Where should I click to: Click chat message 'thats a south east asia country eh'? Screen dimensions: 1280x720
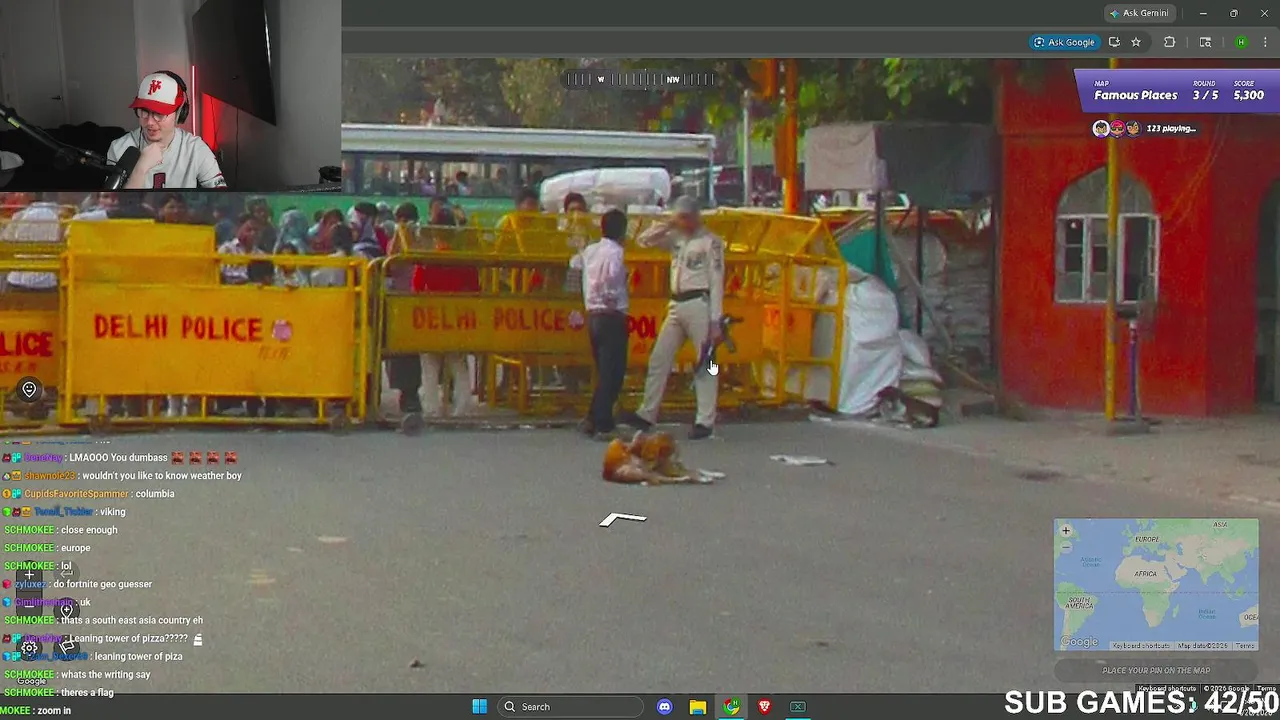(x=132, y=620)
